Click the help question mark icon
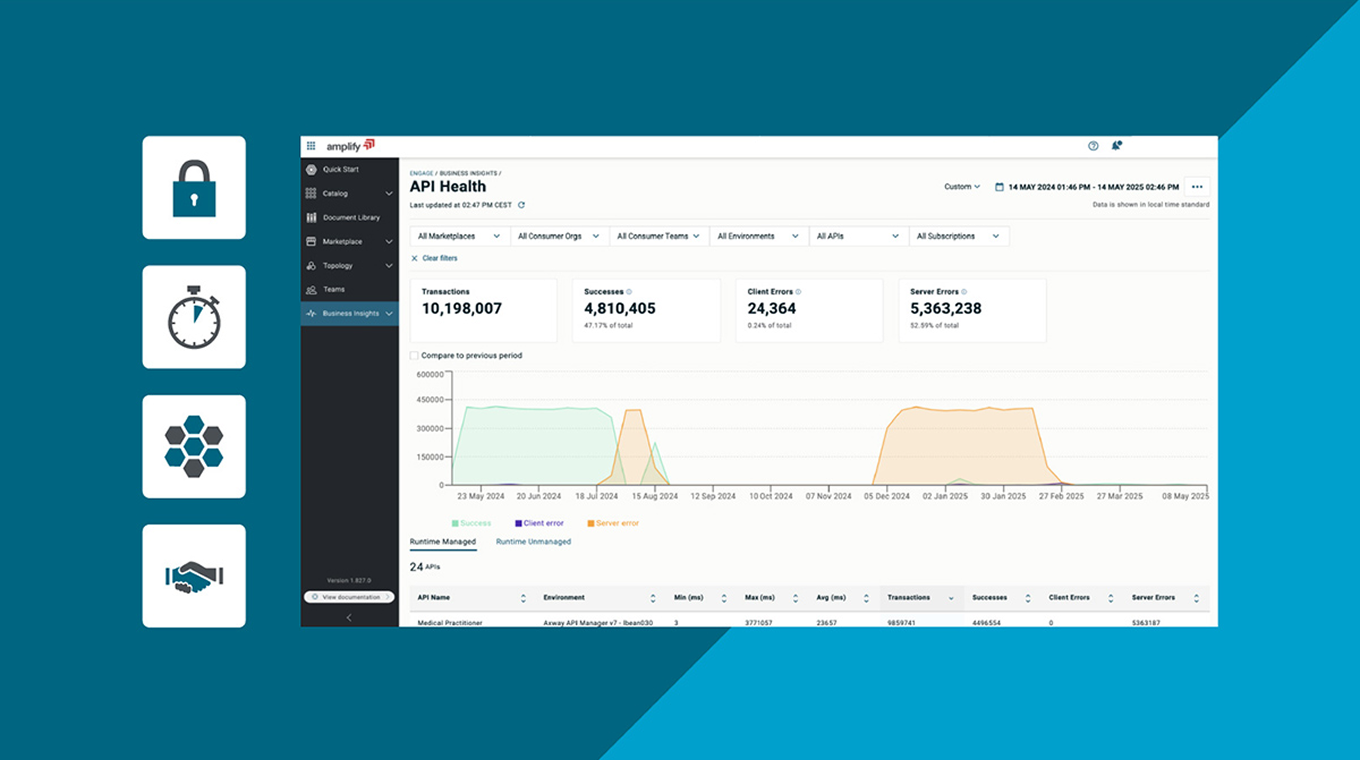 pyautogui.click(x=1093, y=146)
